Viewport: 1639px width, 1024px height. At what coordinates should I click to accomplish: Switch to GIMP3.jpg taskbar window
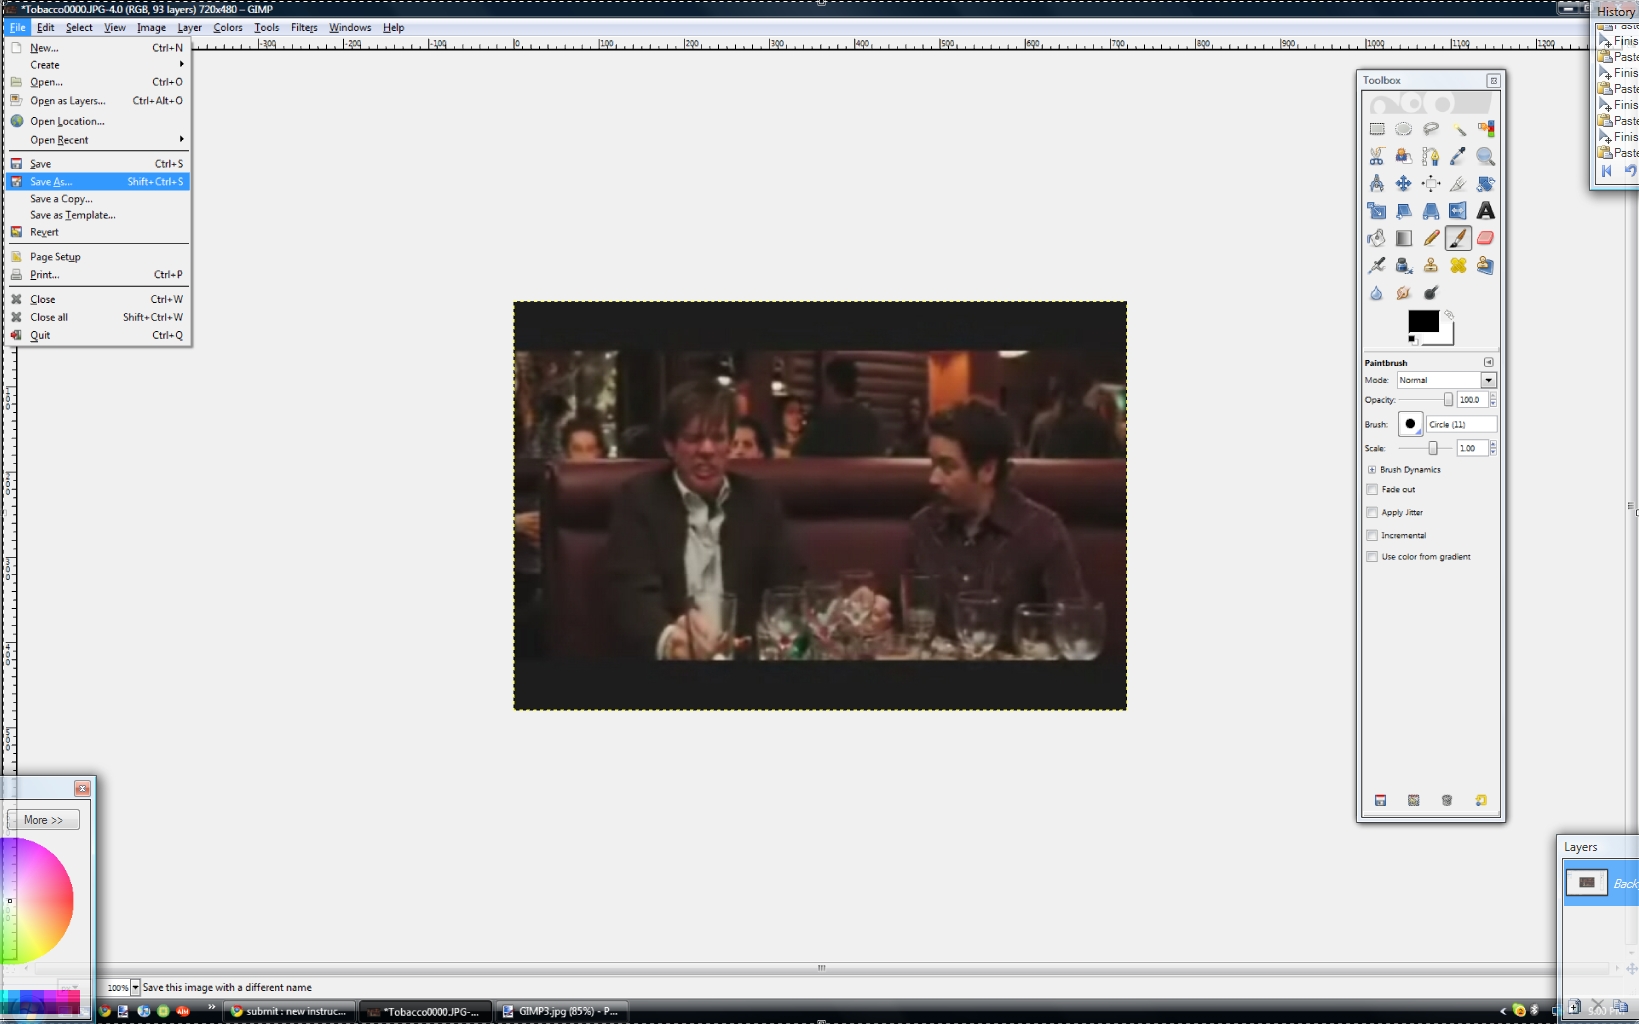click(x=560, y=1012)
